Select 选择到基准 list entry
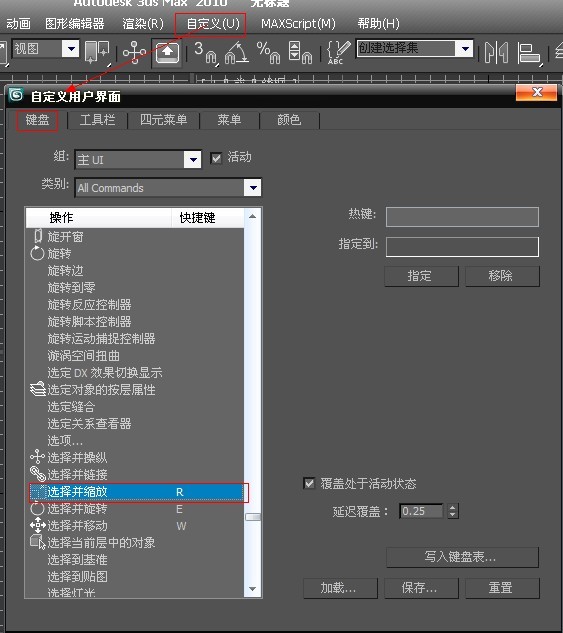 (x=136, y=560)
